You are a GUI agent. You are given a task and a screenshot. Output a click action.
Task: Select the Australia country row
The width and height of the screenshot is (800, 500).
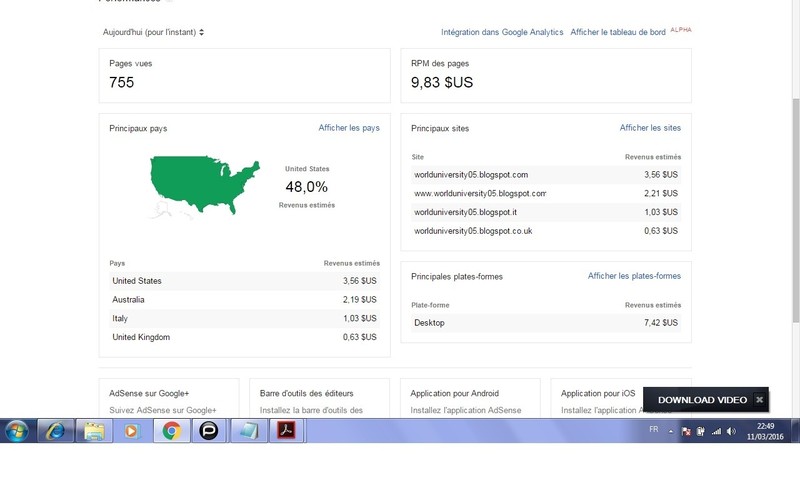pos(244,300)
